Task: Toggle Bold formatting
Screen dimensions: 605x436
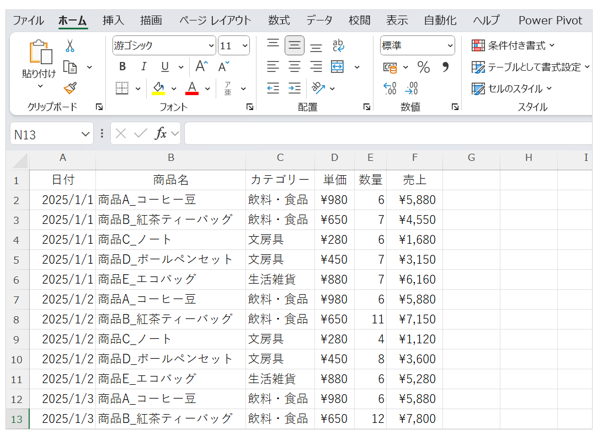Action: click(122, 67)
